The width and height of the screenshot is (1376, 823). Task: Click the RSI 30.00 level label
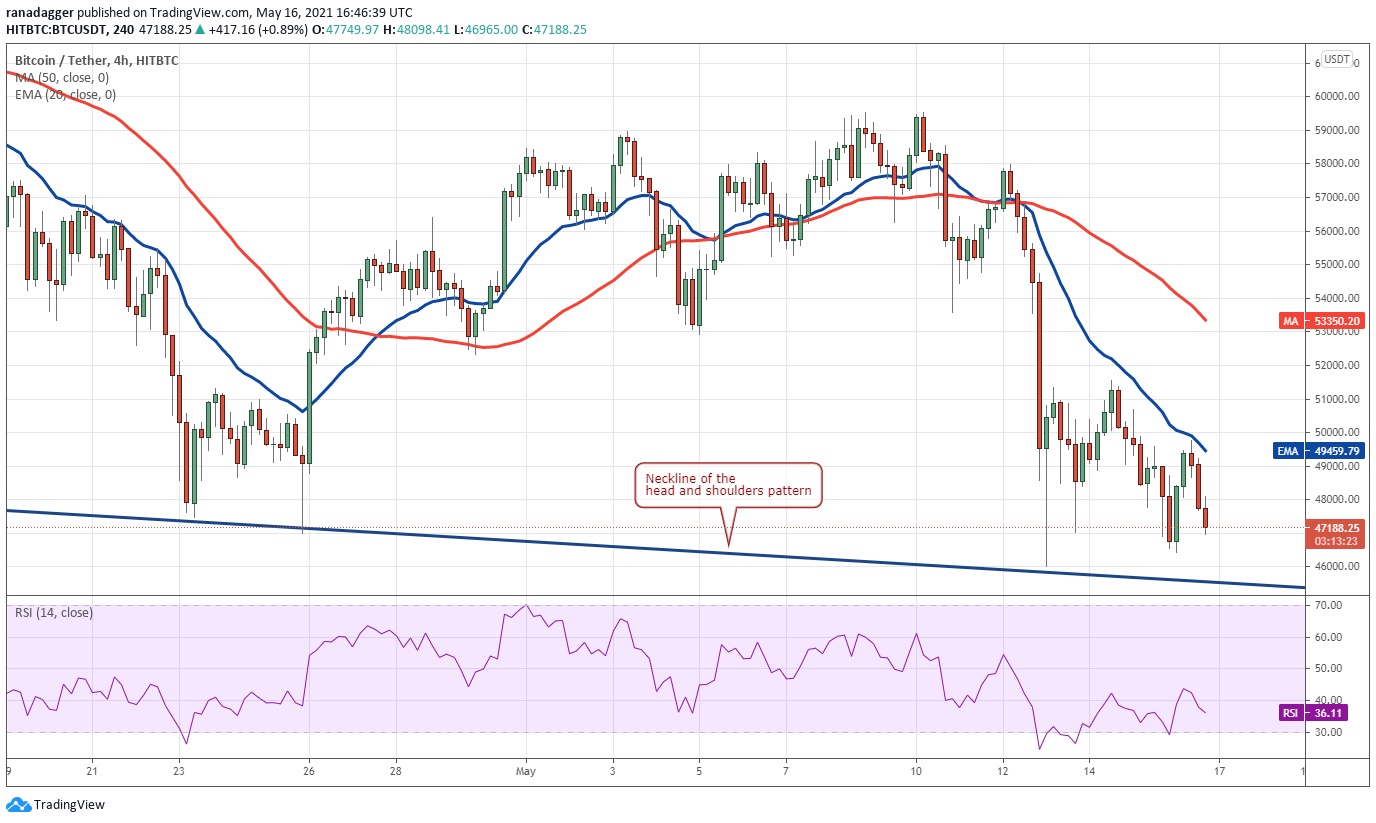1330,732
